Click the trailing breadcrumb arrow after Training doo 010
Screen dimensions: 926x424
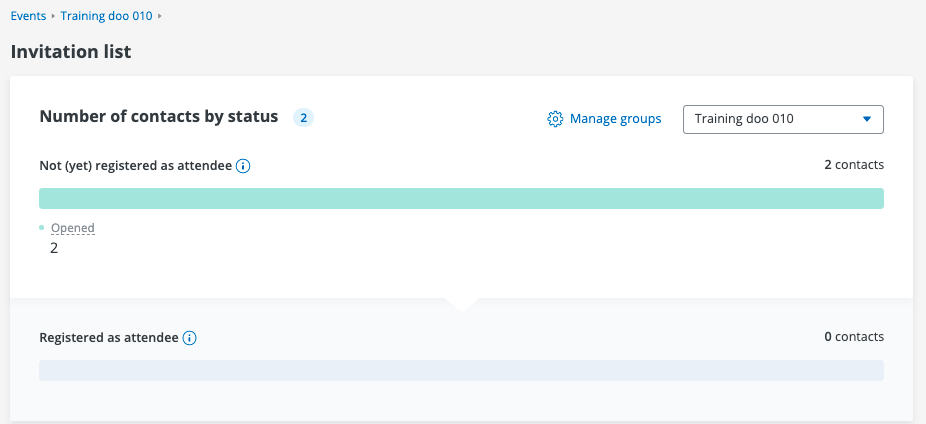pyautogui.click(x=160, y=17)
